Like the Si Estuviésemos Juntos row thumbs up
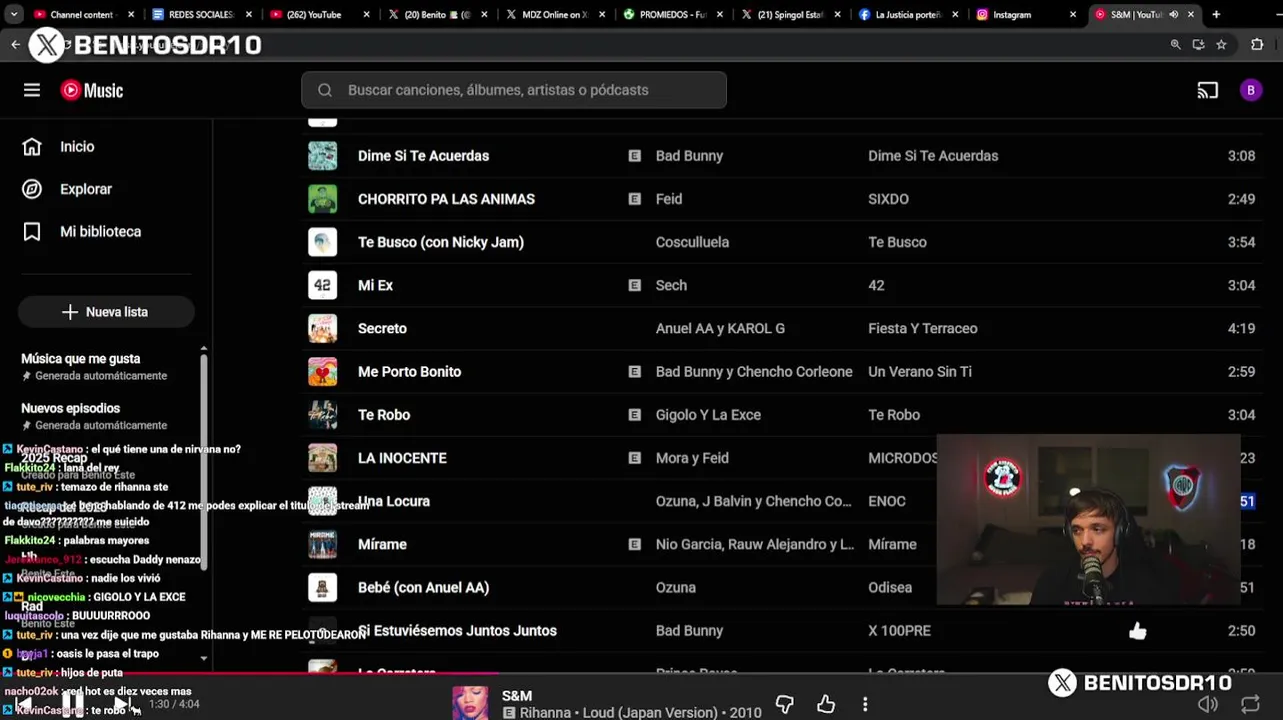The width and height of the screenshot is (1283, 720). coord(1138,631)
